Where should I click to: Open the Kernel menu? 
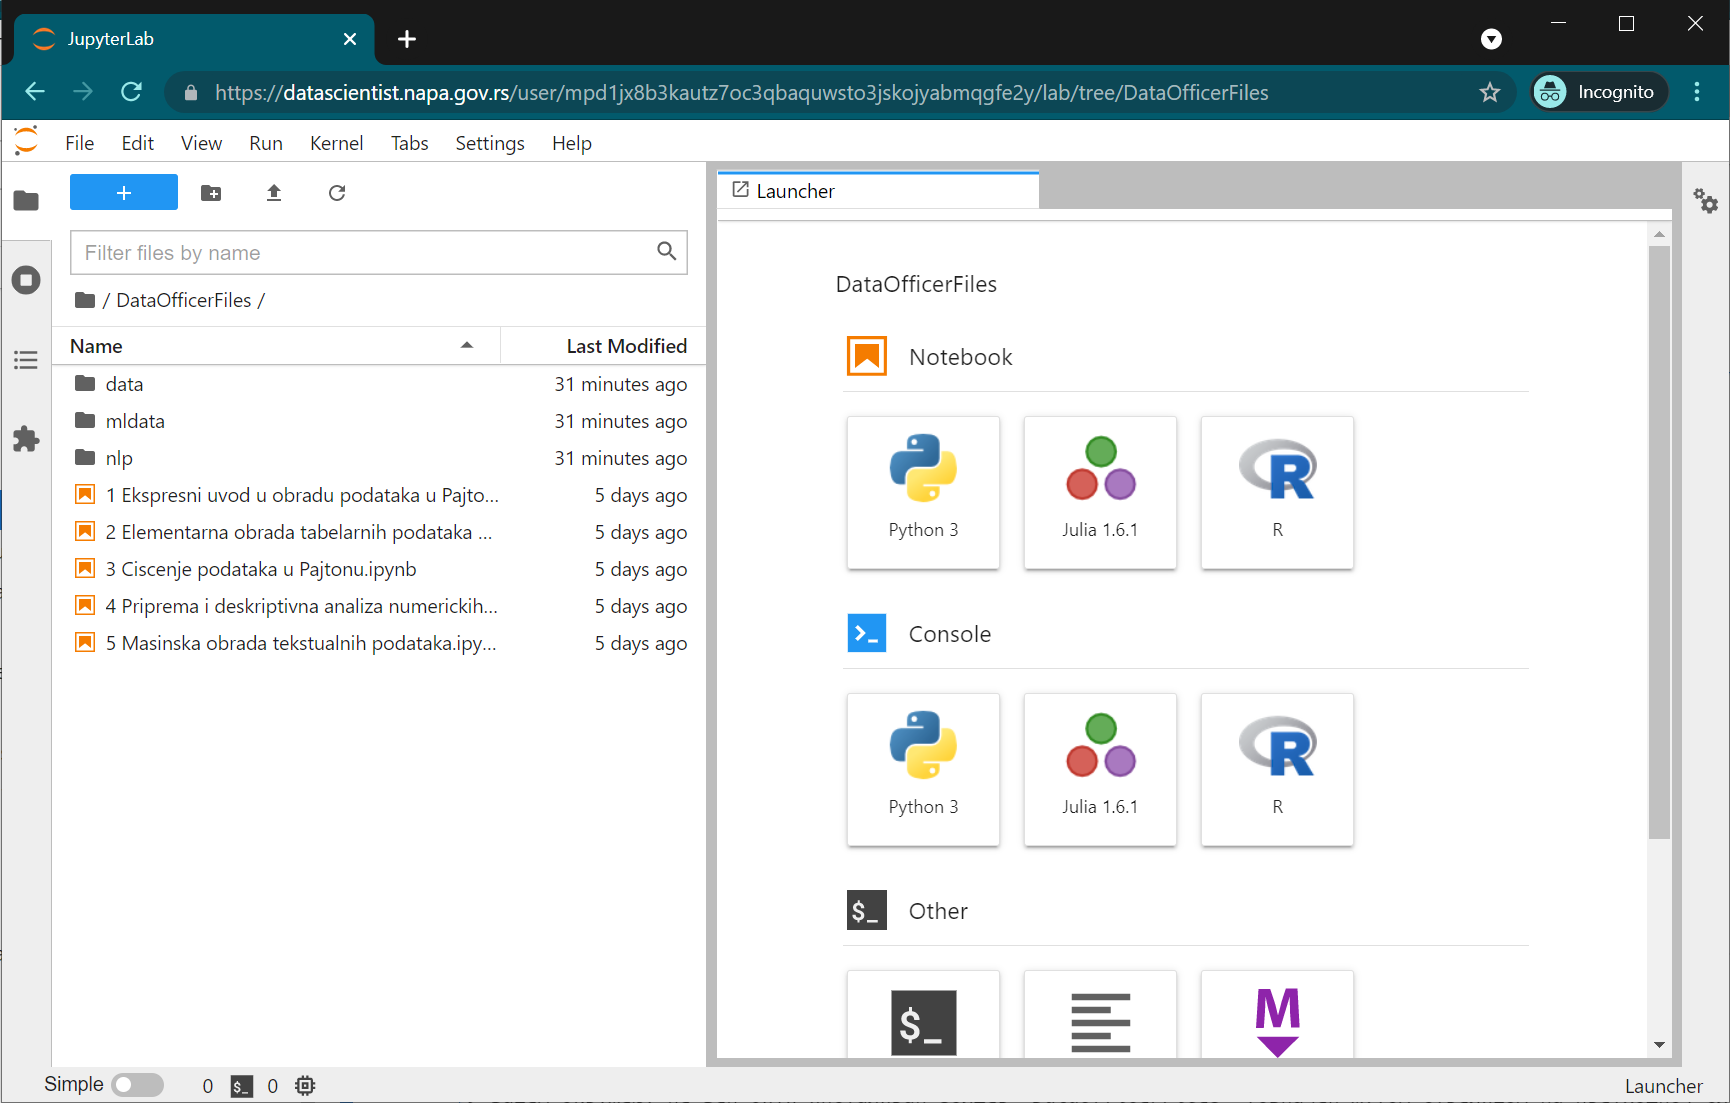(336, 143)
